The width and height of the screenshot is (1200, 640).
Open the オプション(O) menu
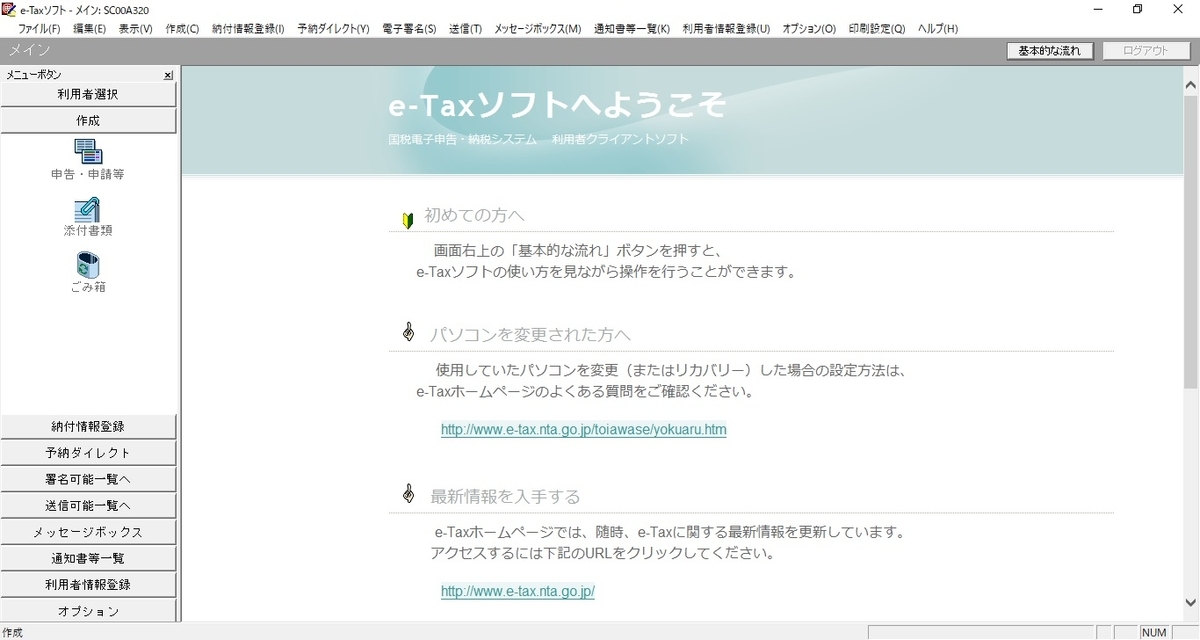pyautogui.click(x=809, y=29)
